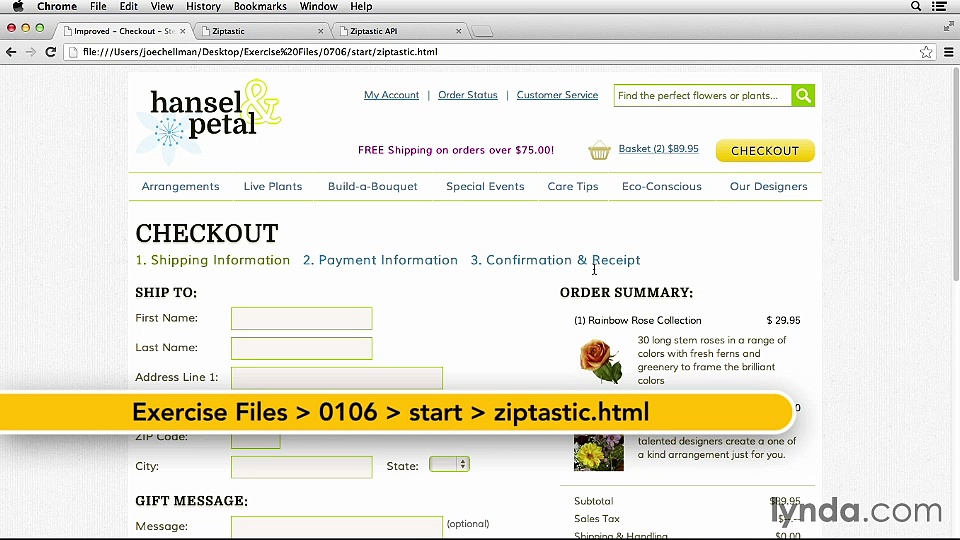Open the Special Events nav item
The height and width of the screenshot is (540, 960).
coord(485,187)
